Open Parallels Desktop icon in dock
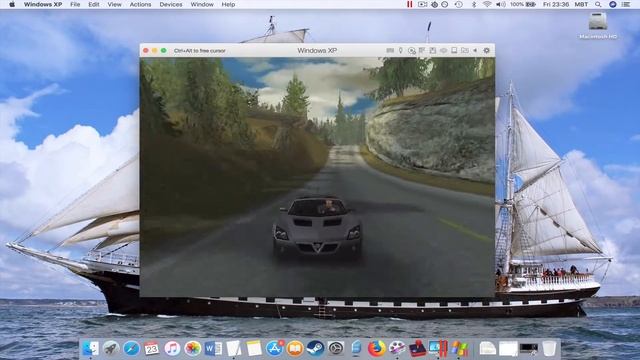 coord(438,349)
